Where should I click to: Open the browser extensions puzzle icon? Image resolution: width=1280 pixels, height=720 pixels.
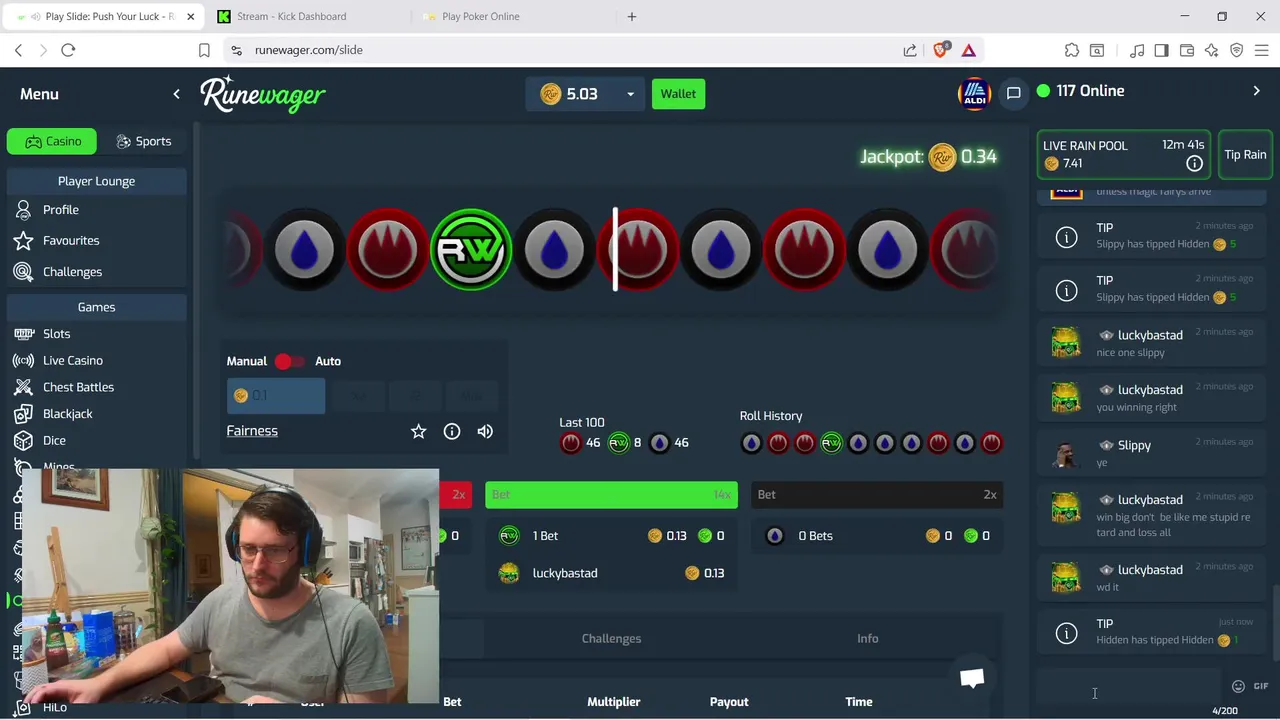point(1072,50)
